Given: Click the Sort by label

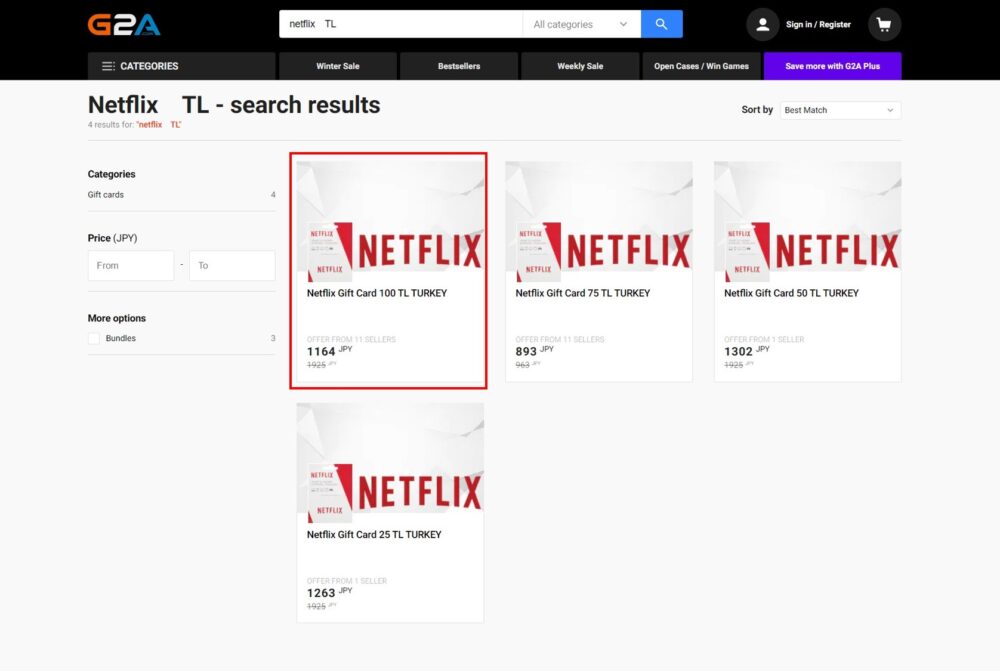Looking at the screenshot, I should 757,110.
